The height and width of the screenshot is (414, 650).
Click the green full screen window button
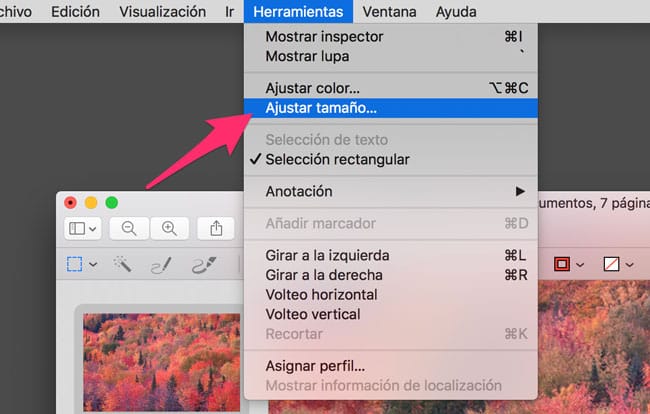click(x=112, y=203)
